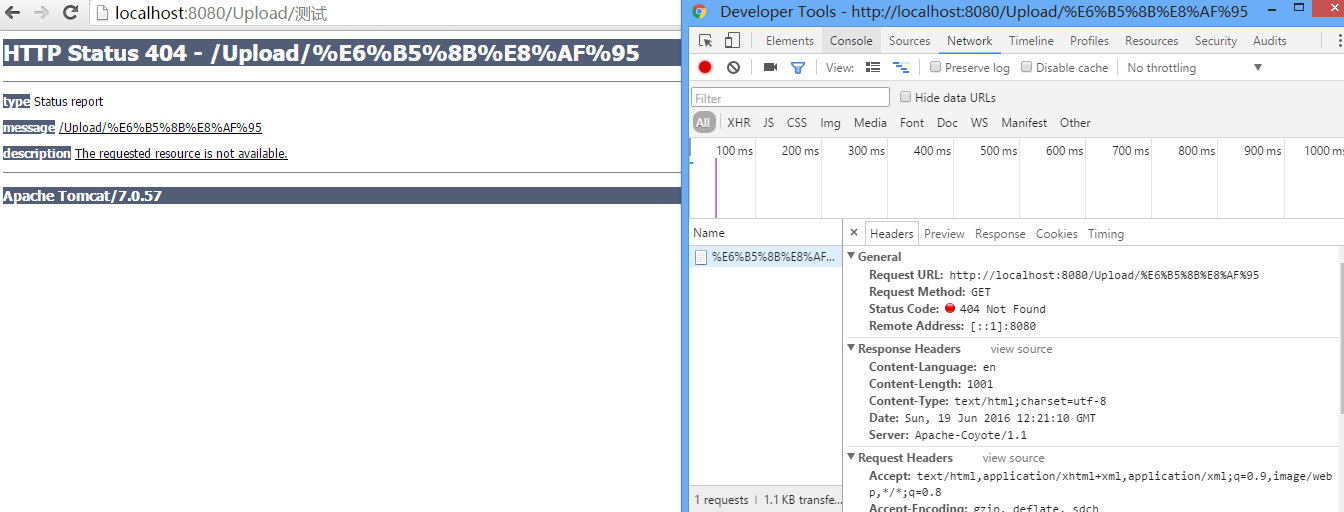Filter requests by Manifest
Image resolution: width=1344 pixels, height=512 pixels.
[1024, 122]
